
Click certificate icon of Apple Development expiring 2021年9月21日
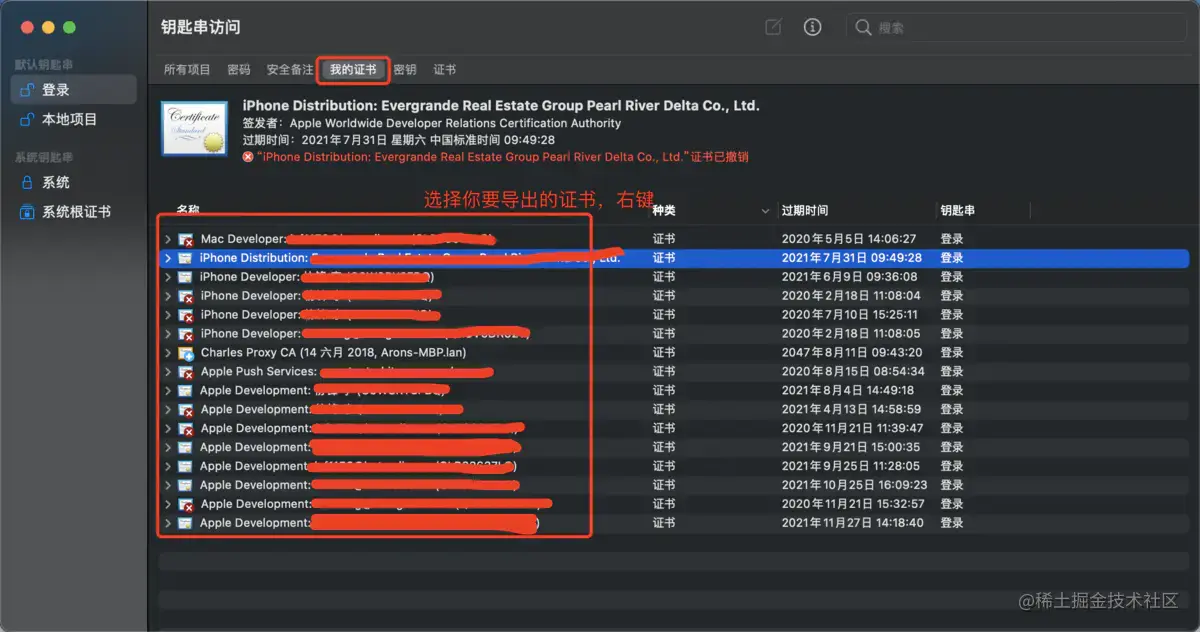(185, 448)
